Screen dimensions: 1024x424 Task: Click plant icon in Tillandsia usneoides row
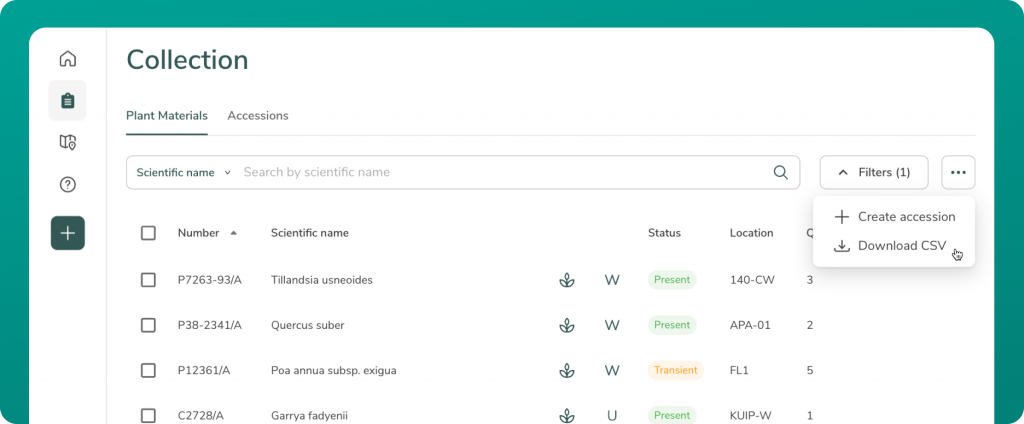click(567, 280)
